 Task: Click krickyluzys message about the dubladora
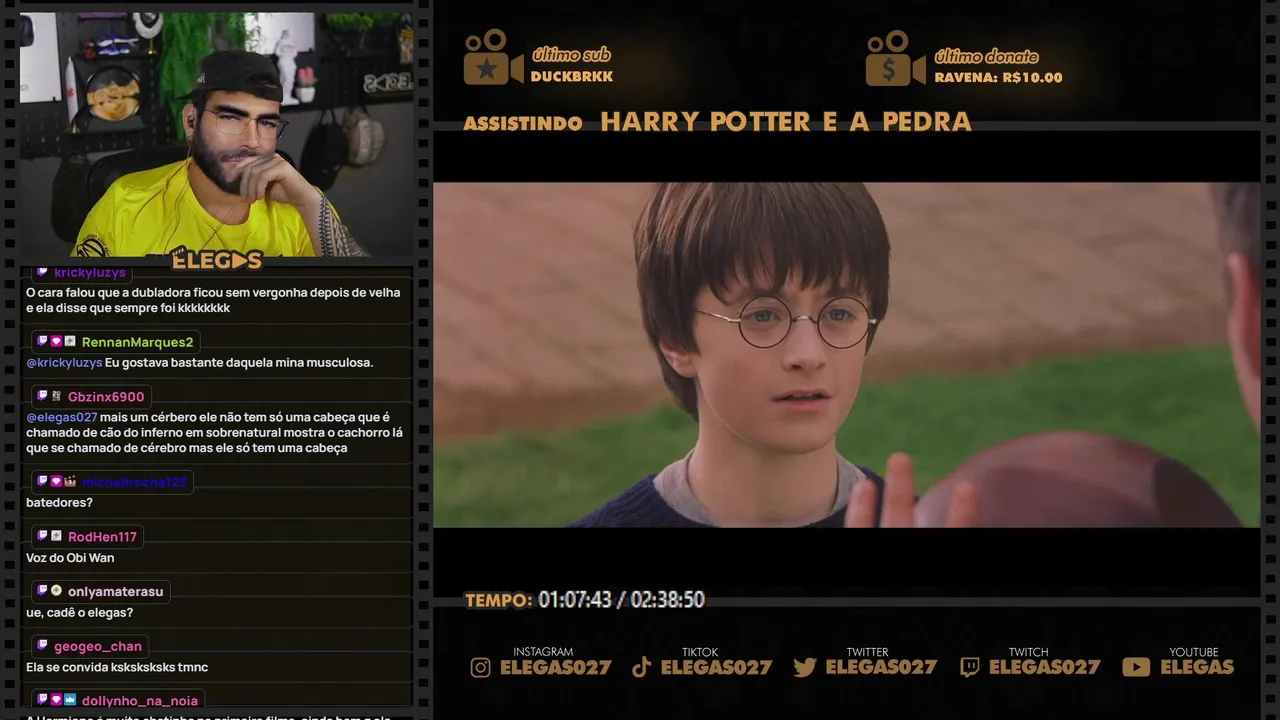coord(213,300)
